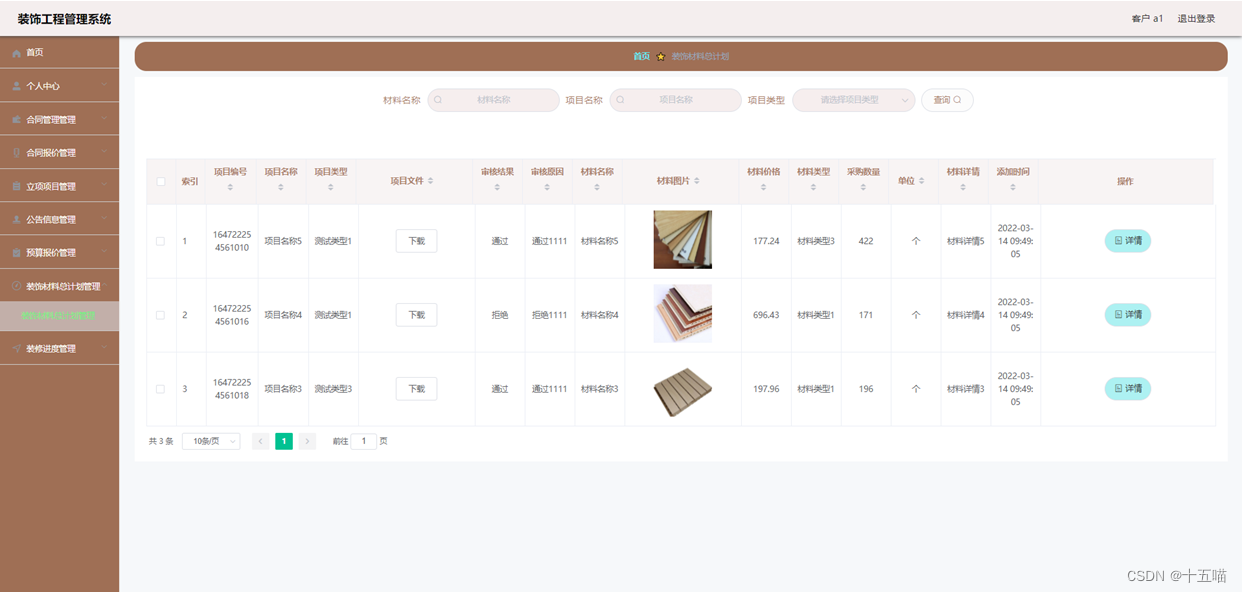
Task: Click the icon beside 合同报价管理
Action: pos(16,153)
